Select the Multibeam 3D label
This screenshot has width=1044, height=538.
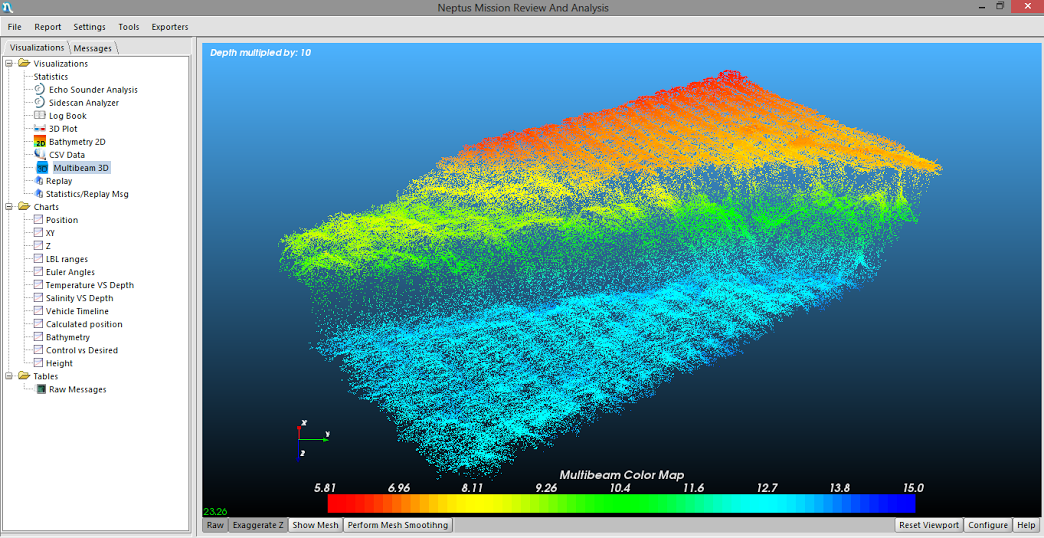click(81, 168)
